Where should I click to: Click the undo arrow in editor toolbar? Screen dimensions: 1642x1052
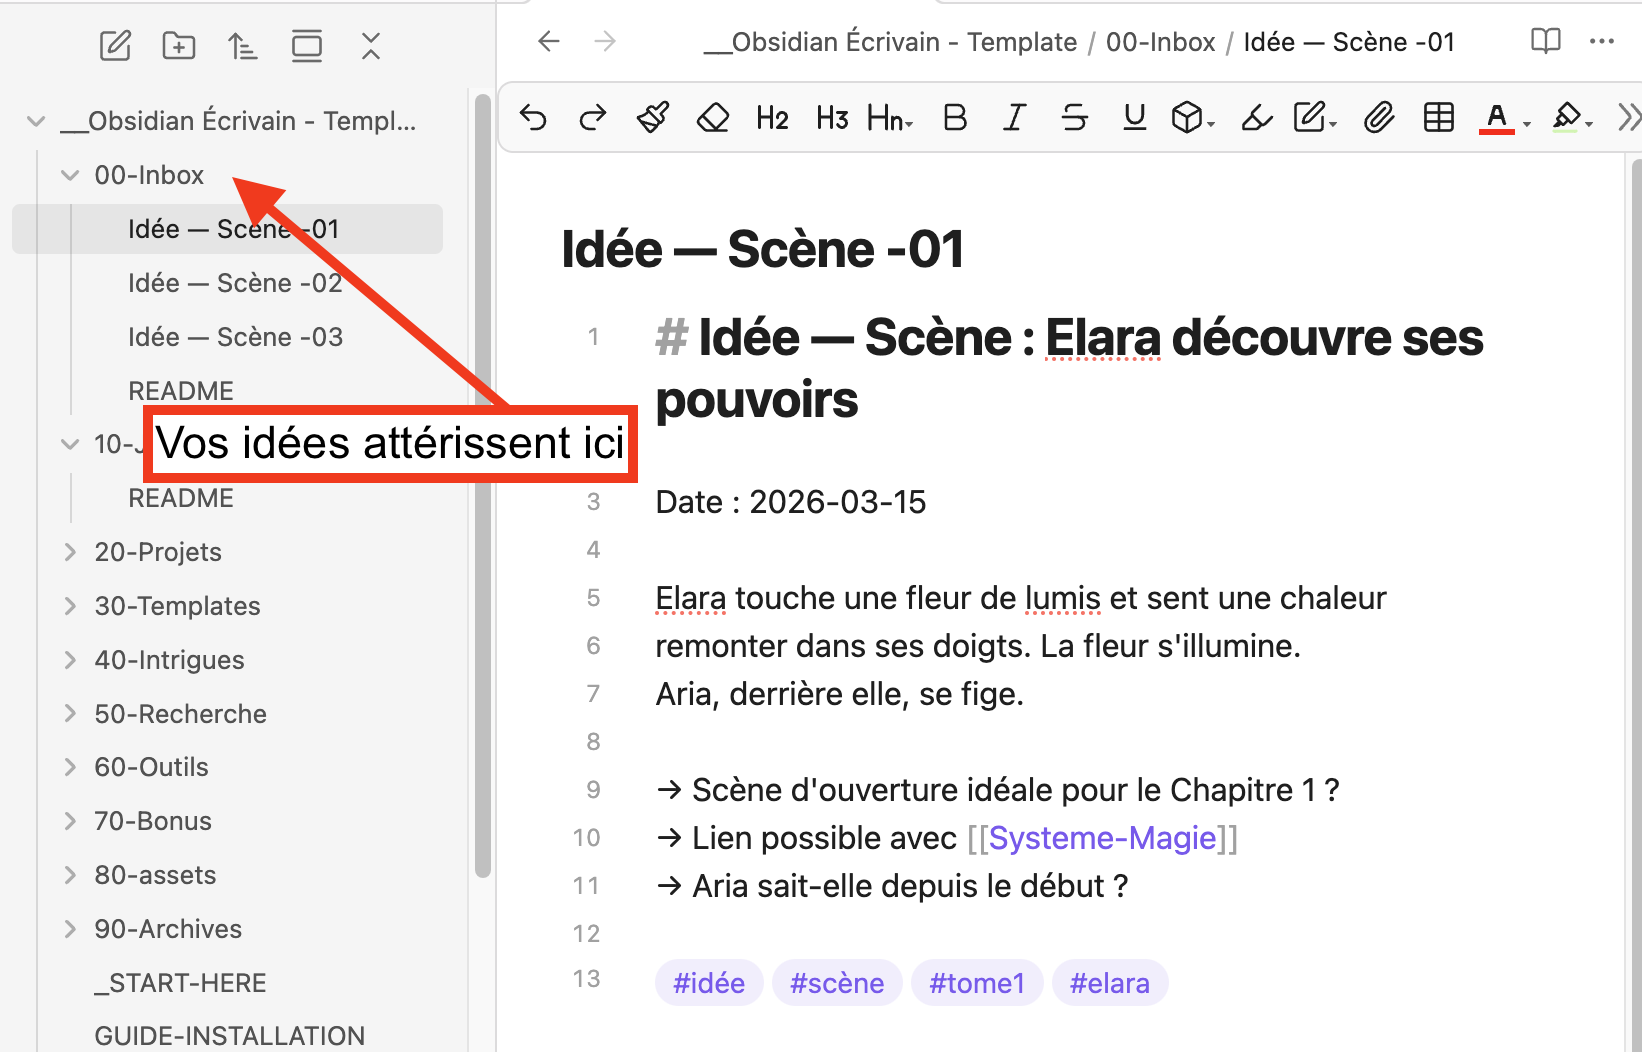tap(534, 118)
